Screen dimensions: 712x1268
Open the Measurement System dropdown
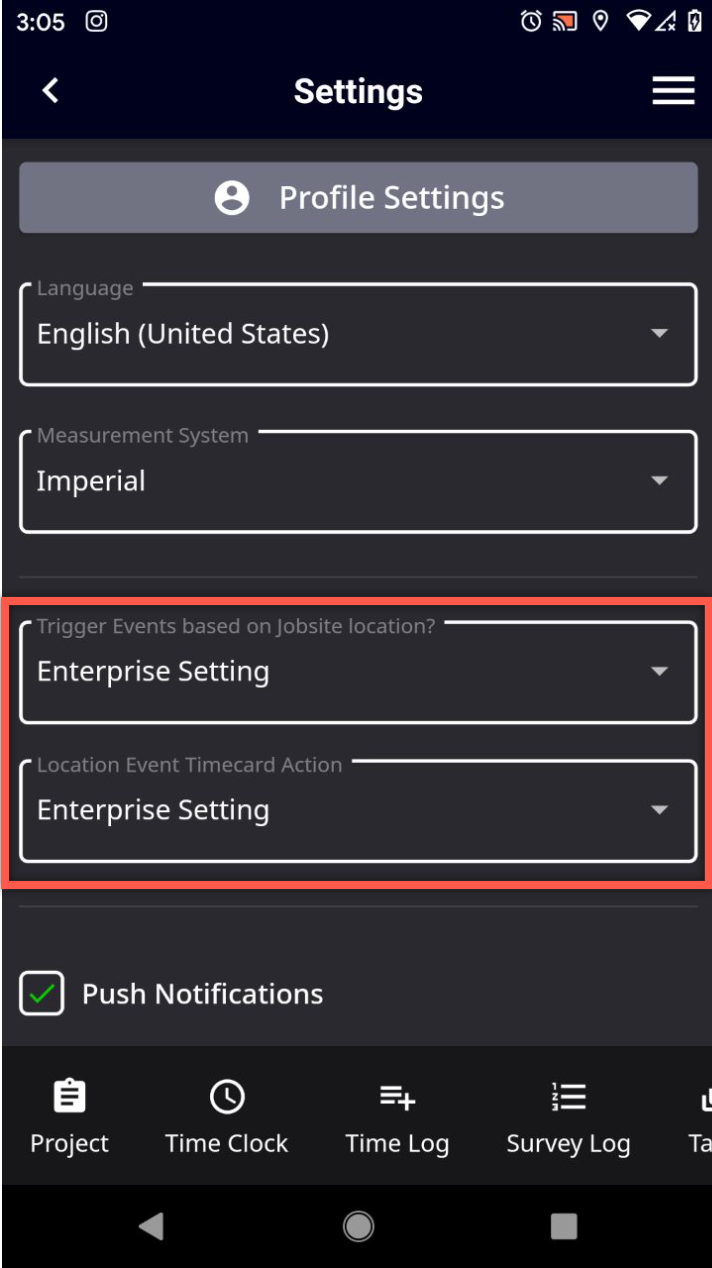[x=358, y=481]
